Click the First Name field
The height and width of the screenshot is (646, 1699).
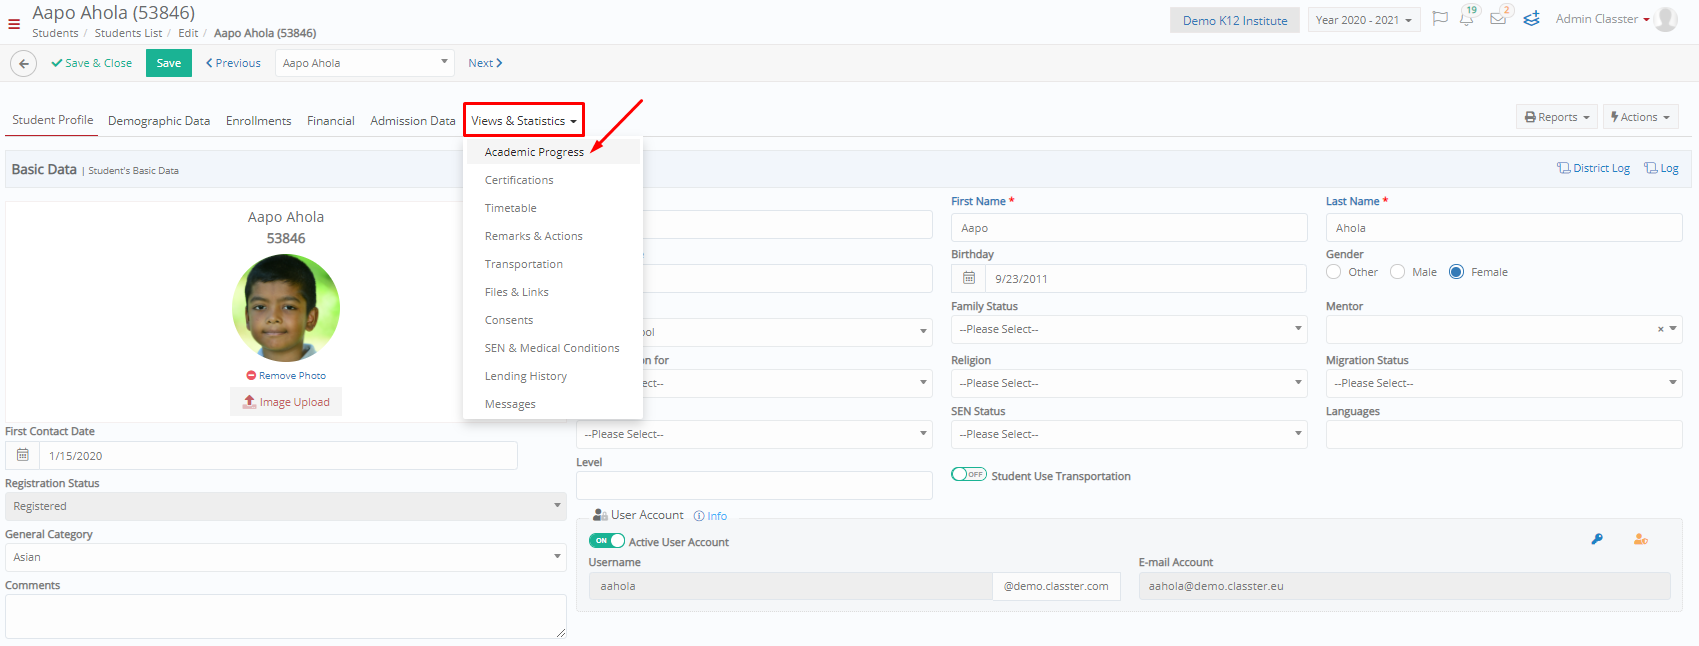pyautogui.click(x=1129, y=228)
